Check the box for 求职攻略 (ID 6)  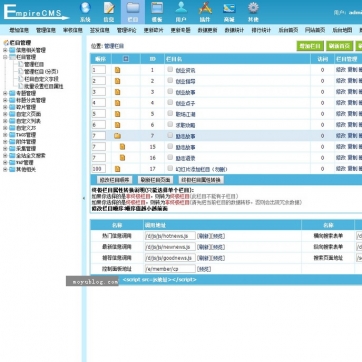tap(170, 125)
